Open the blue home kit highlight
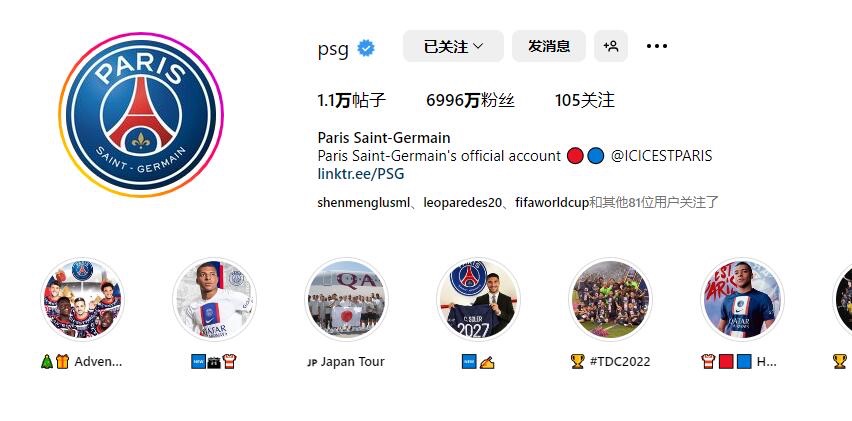Viewport: 852px width, 421px height. 742,300
